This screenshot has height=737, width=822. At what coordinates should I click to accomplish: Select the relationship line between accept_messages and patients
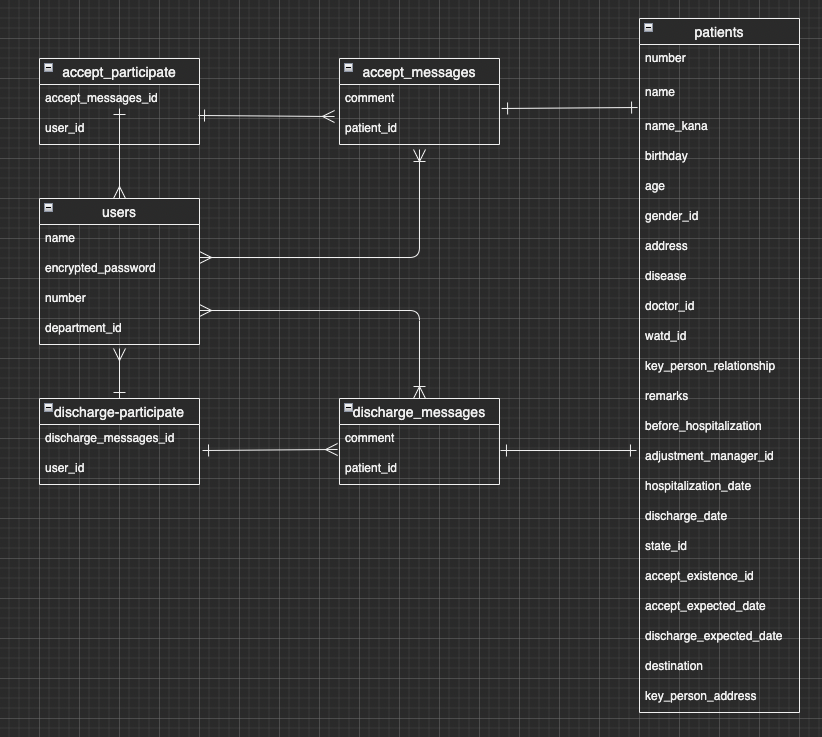tap(569, 110)
